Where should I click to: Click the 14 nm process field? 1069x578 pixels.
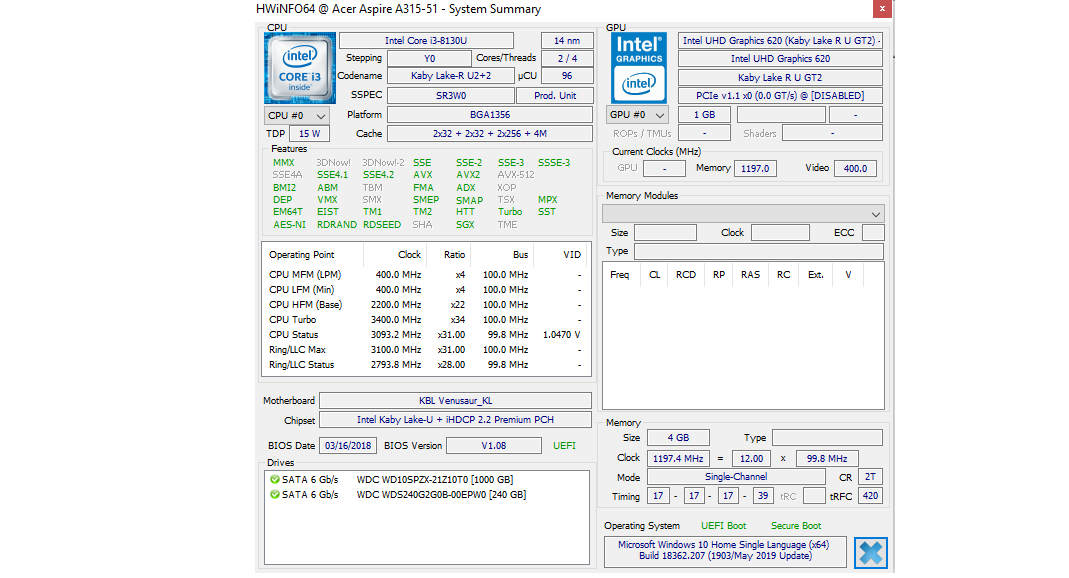pos(567,40)
